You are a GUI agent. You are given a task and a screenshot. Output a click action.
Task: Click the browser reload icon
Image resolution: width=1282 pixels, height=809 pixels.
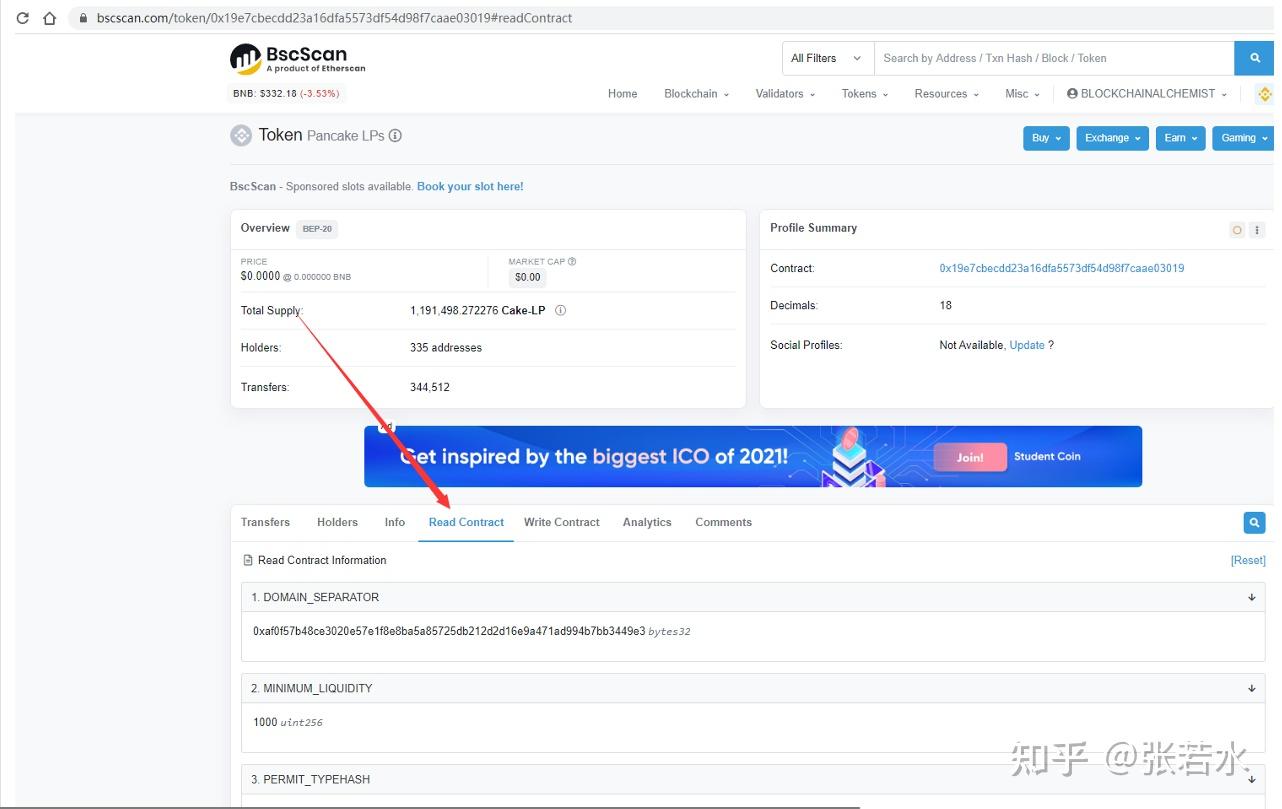22,18
